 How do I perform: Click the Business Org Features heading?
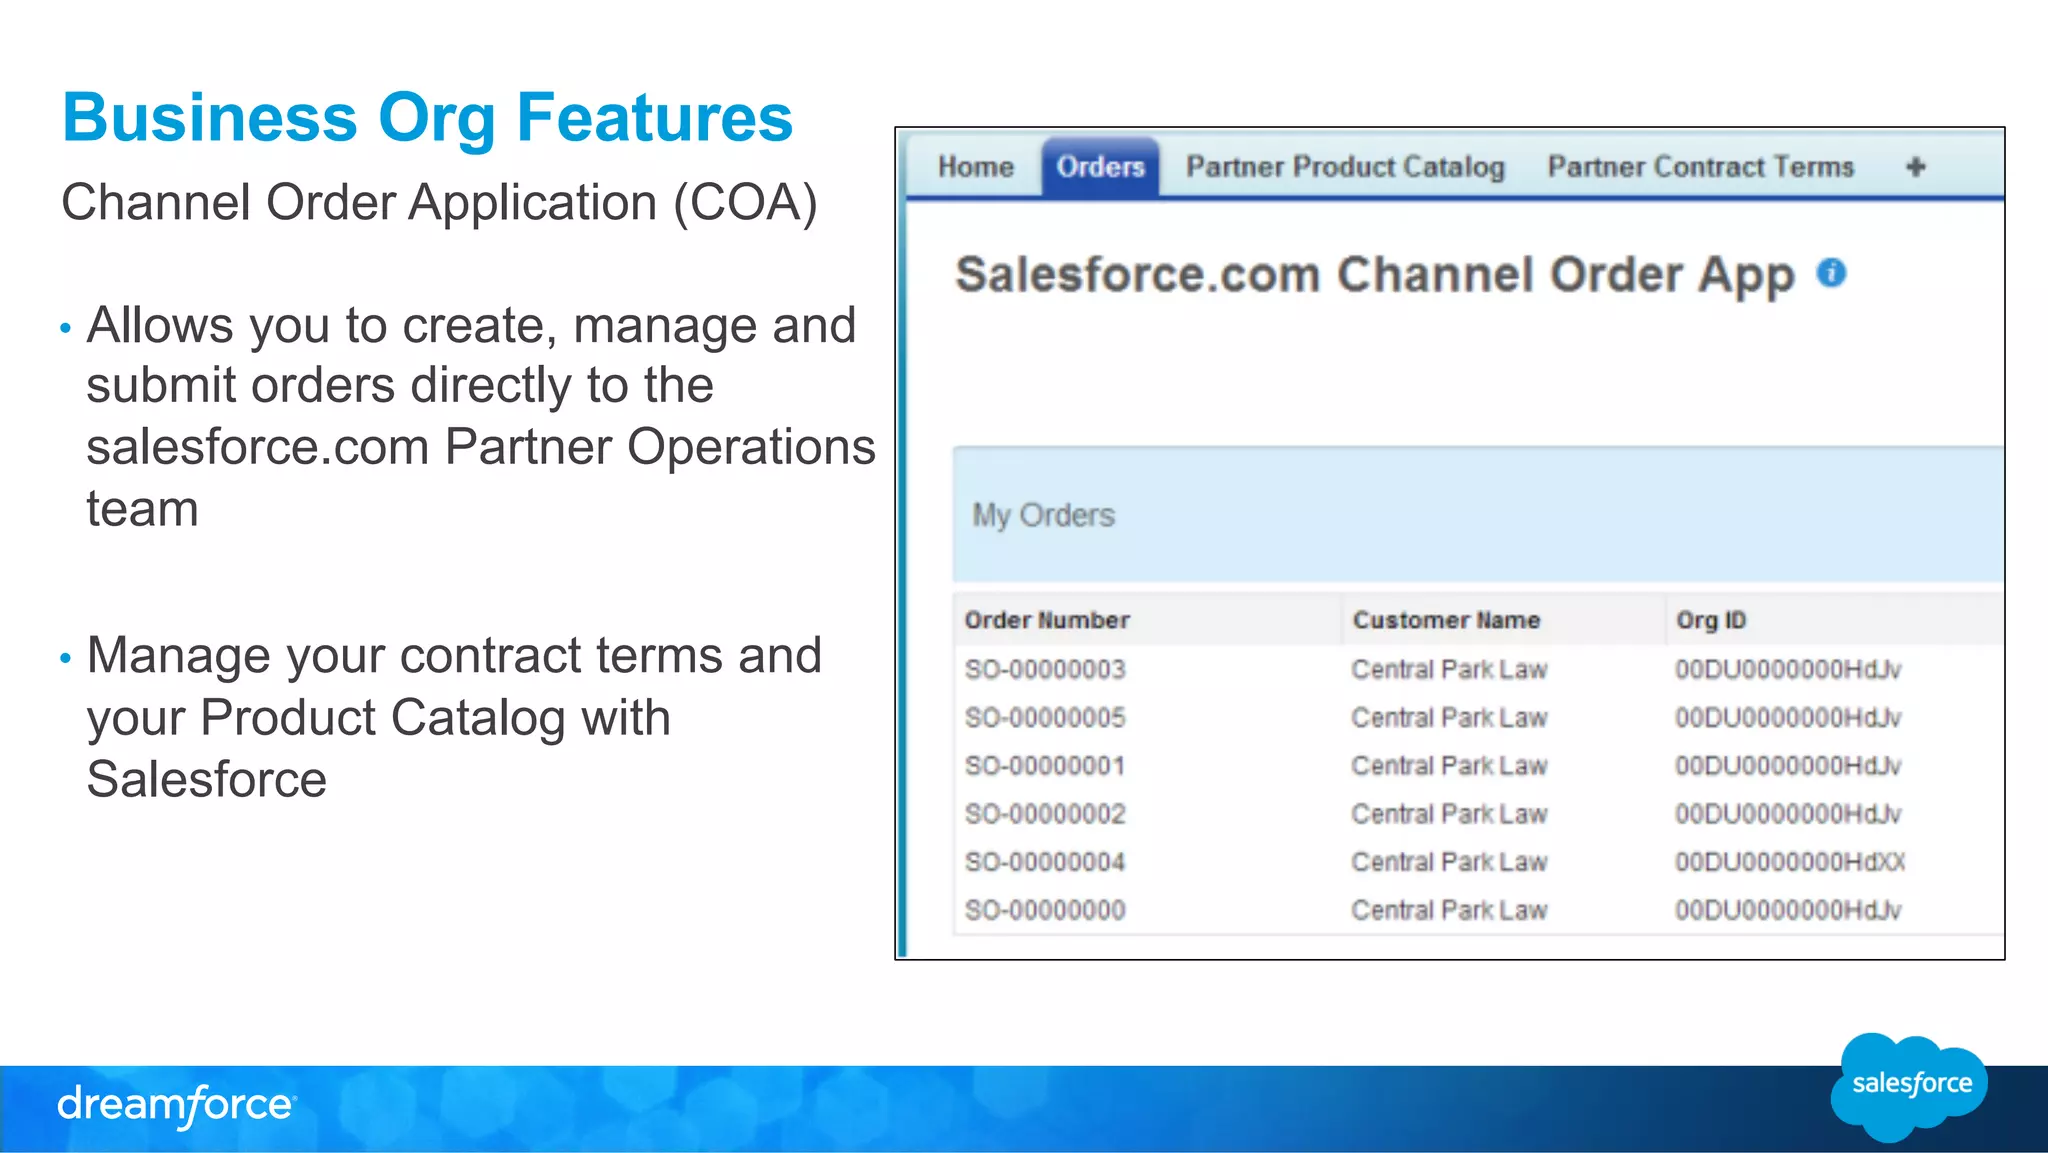[427, 117]
